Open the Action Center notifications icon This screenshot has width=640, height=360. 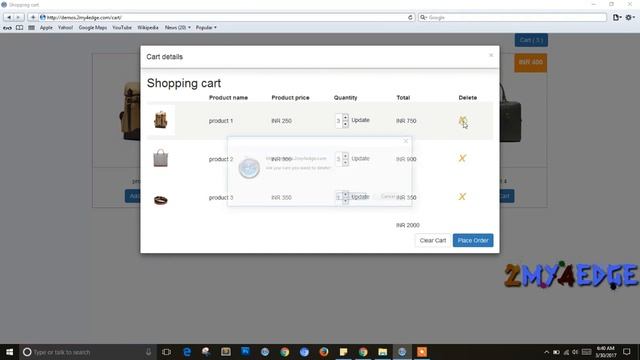point(627,352)
